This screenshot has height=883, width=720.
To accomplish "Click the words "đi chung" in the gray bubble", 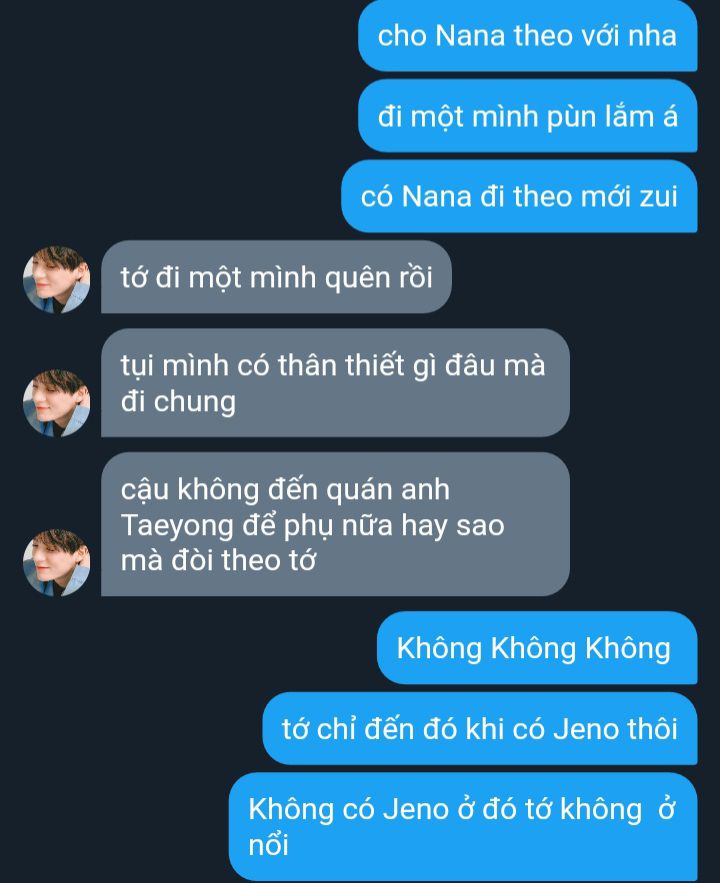I will (178, 402).
